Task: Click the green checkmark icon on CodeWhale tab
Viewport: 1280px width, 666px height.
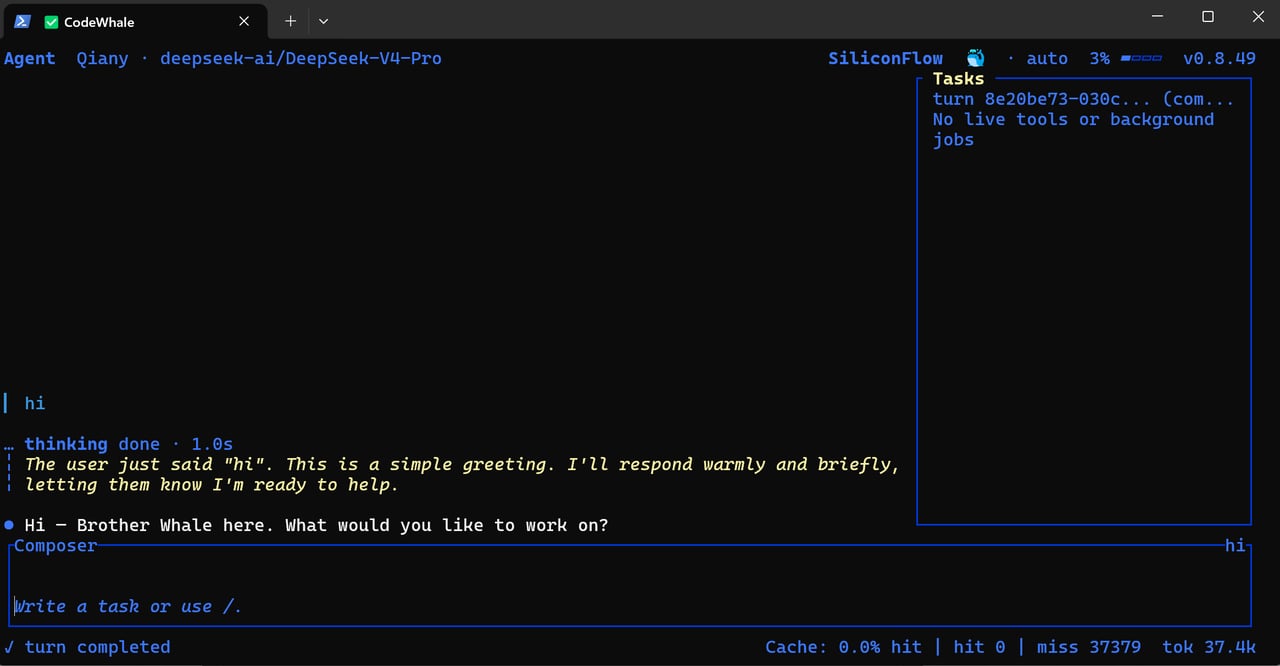Action: click(x=52, y=21)
